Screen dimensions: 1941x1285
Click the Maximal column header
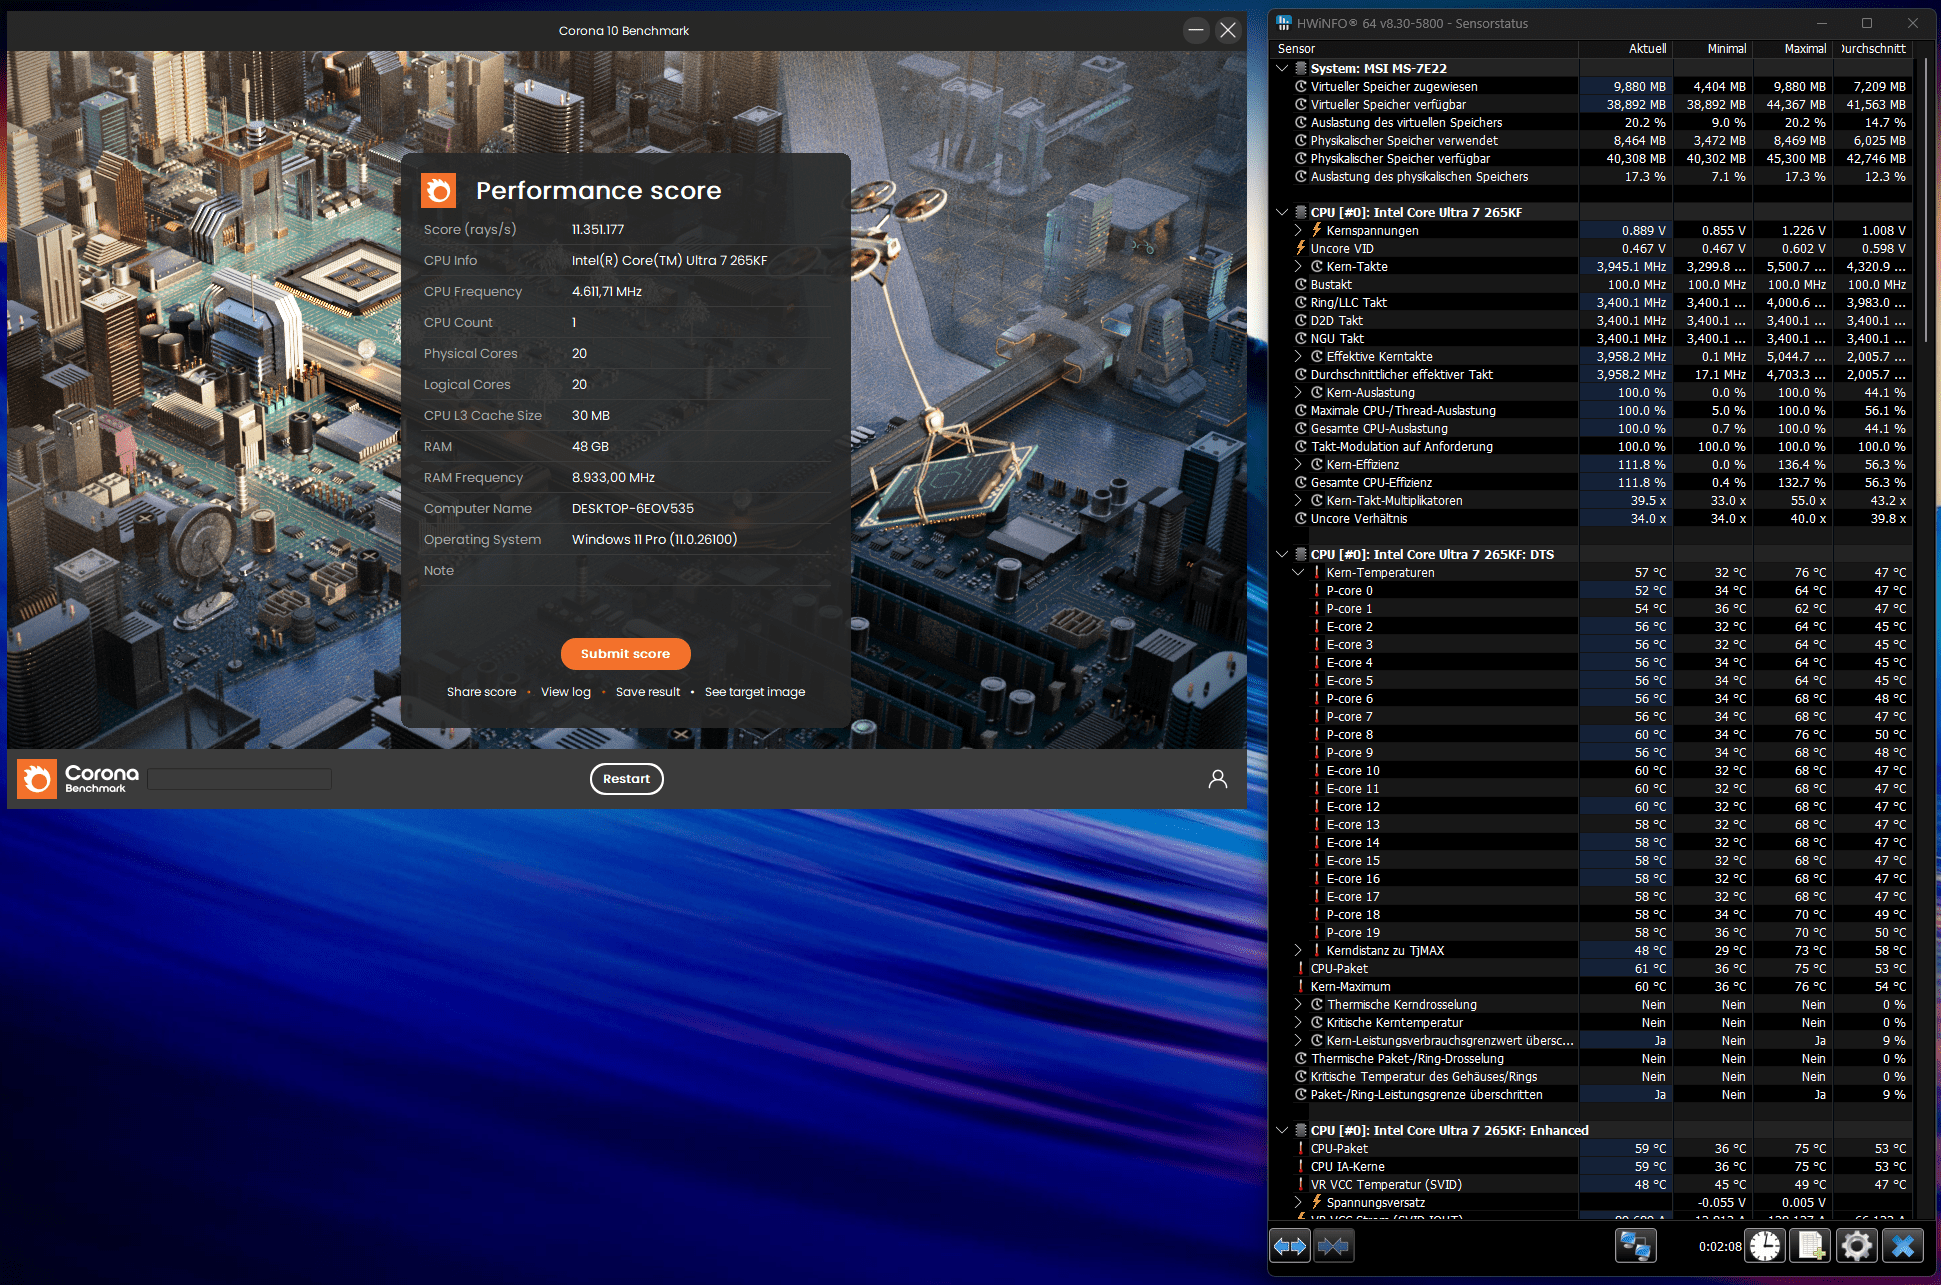[x=1804, y=48]
